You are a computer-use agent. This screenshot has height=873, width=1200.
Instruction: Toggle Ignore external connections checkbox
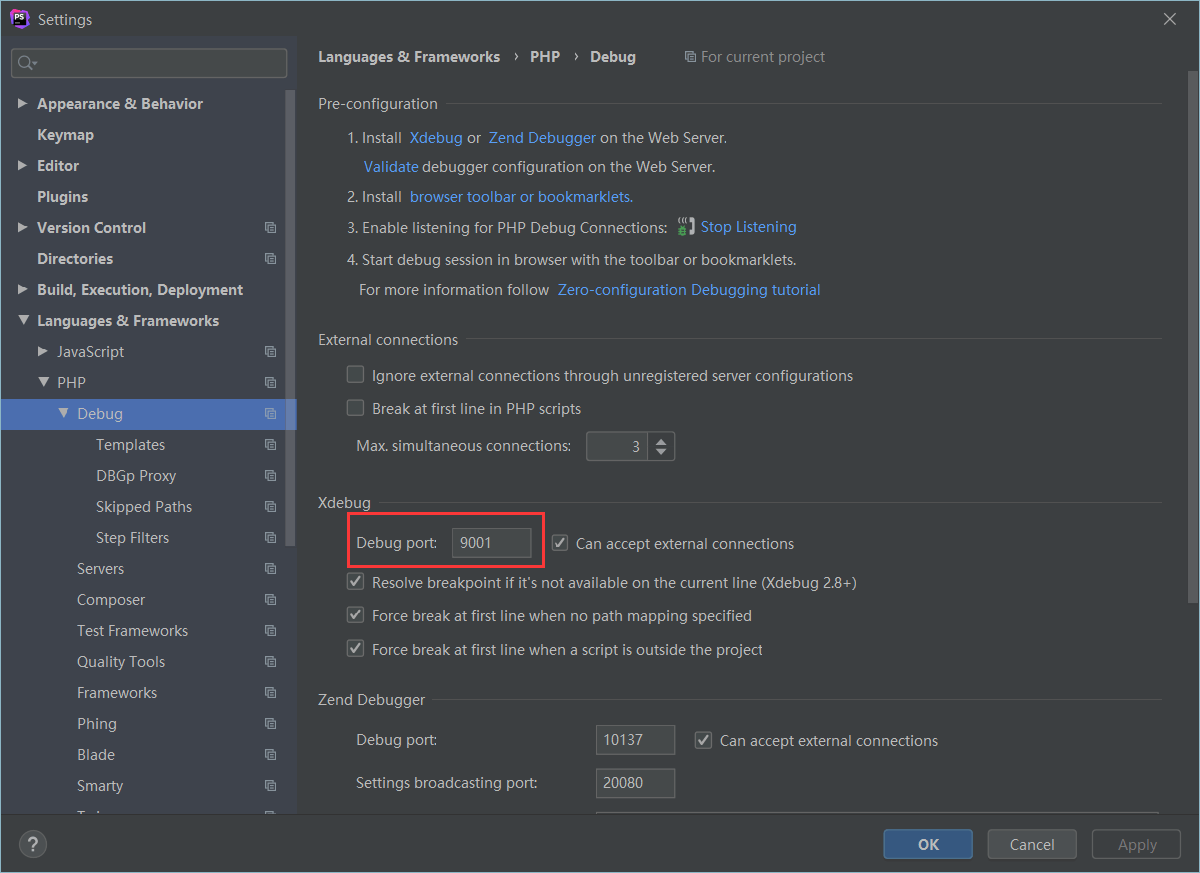[x=355, y=376]
